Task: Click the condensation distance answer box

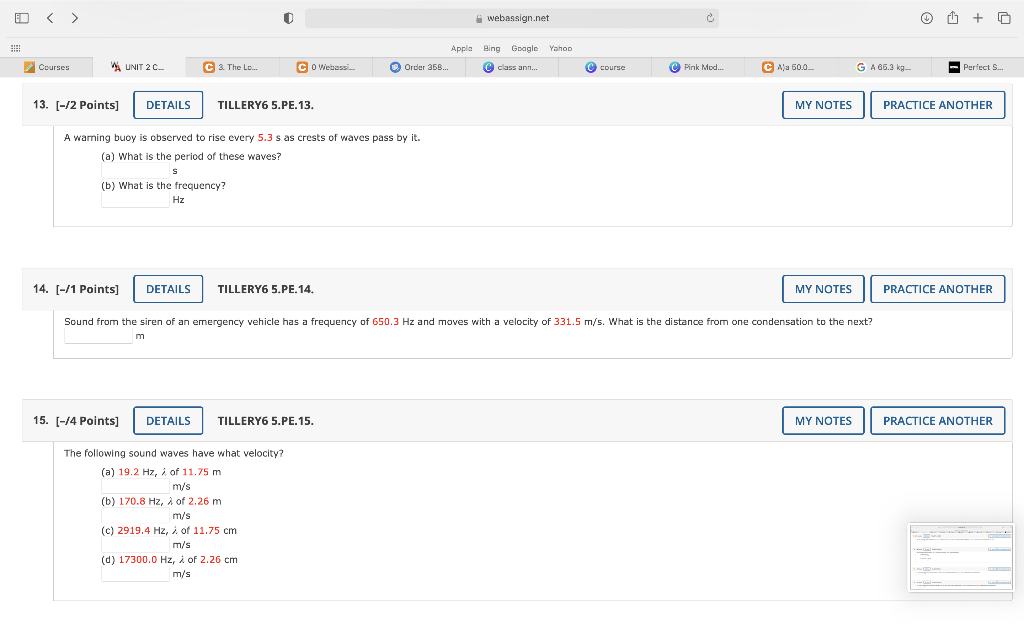Action: tap(97, 335)
